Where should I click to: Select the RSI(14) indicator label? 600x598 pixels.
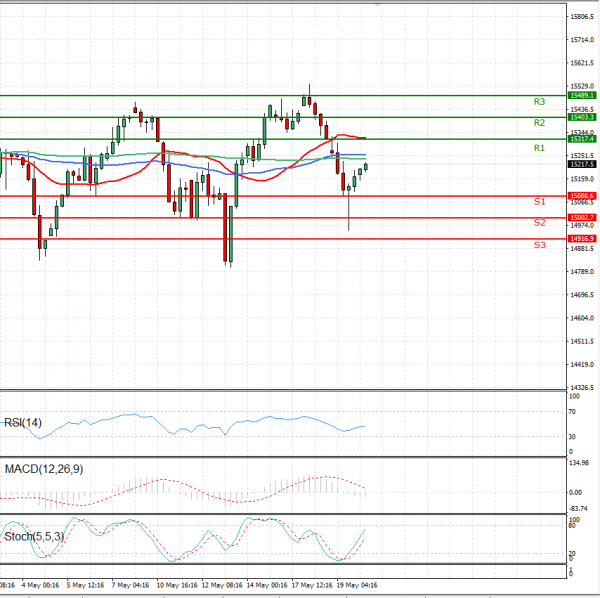tap(25, 422)
